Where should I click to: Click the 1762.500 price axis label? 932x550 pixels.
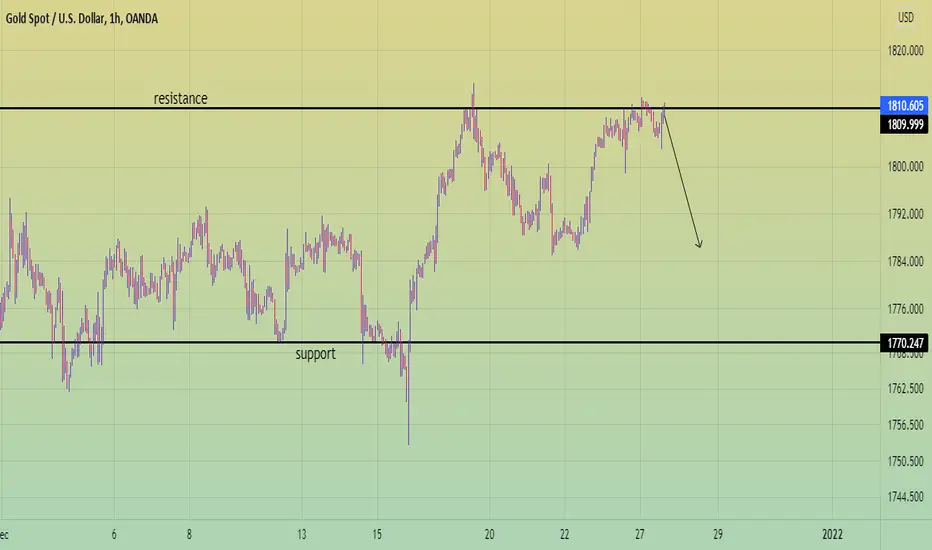click(905, 389)
